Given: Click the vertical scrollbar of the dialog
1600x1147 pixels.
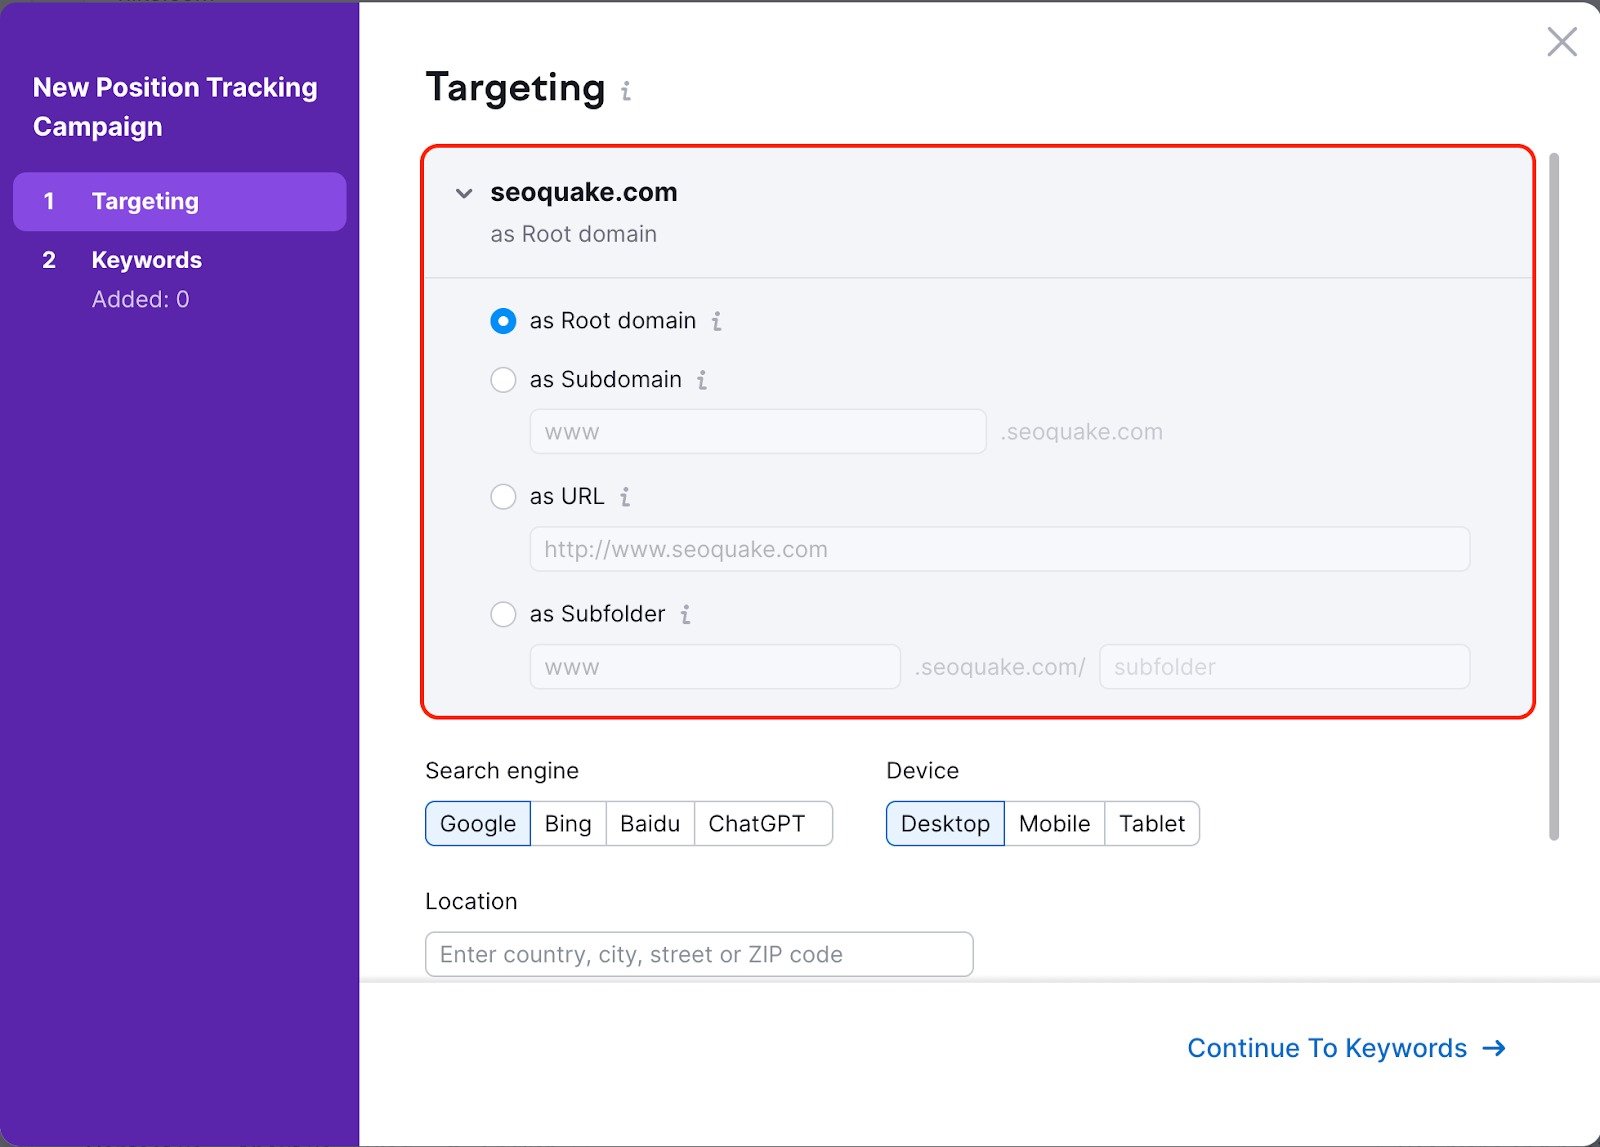Looking at the screenshot, I should (x=1553, y=500).
